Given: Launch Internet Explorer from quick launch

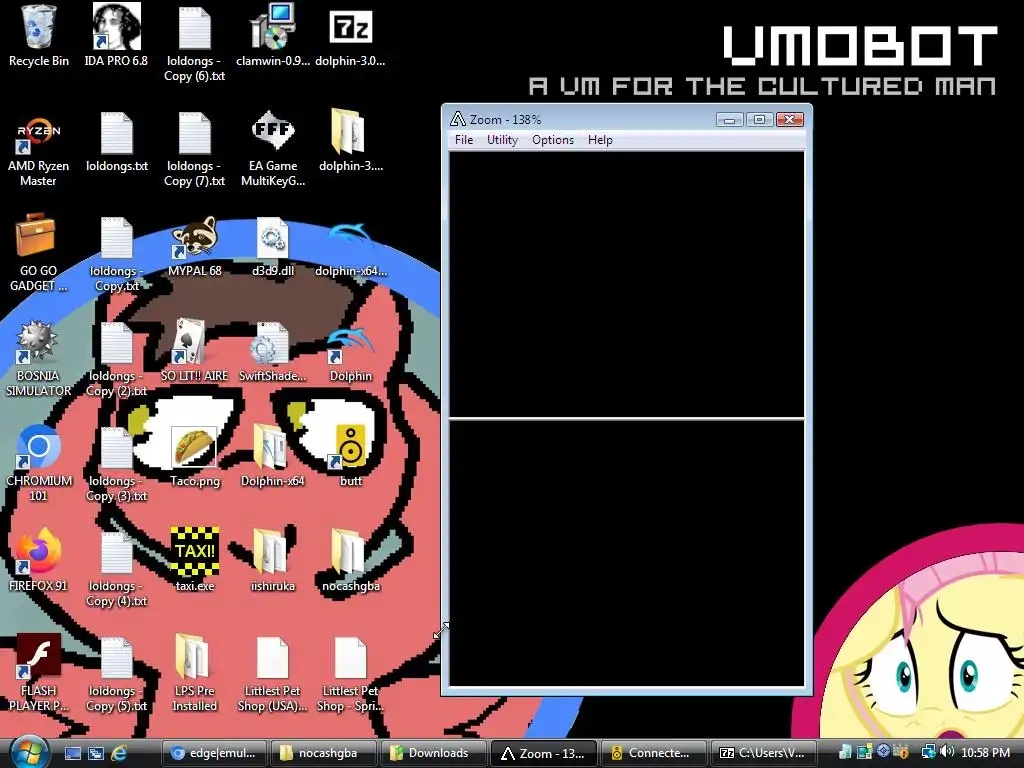Looking at the screenshot, I should 119,753.
